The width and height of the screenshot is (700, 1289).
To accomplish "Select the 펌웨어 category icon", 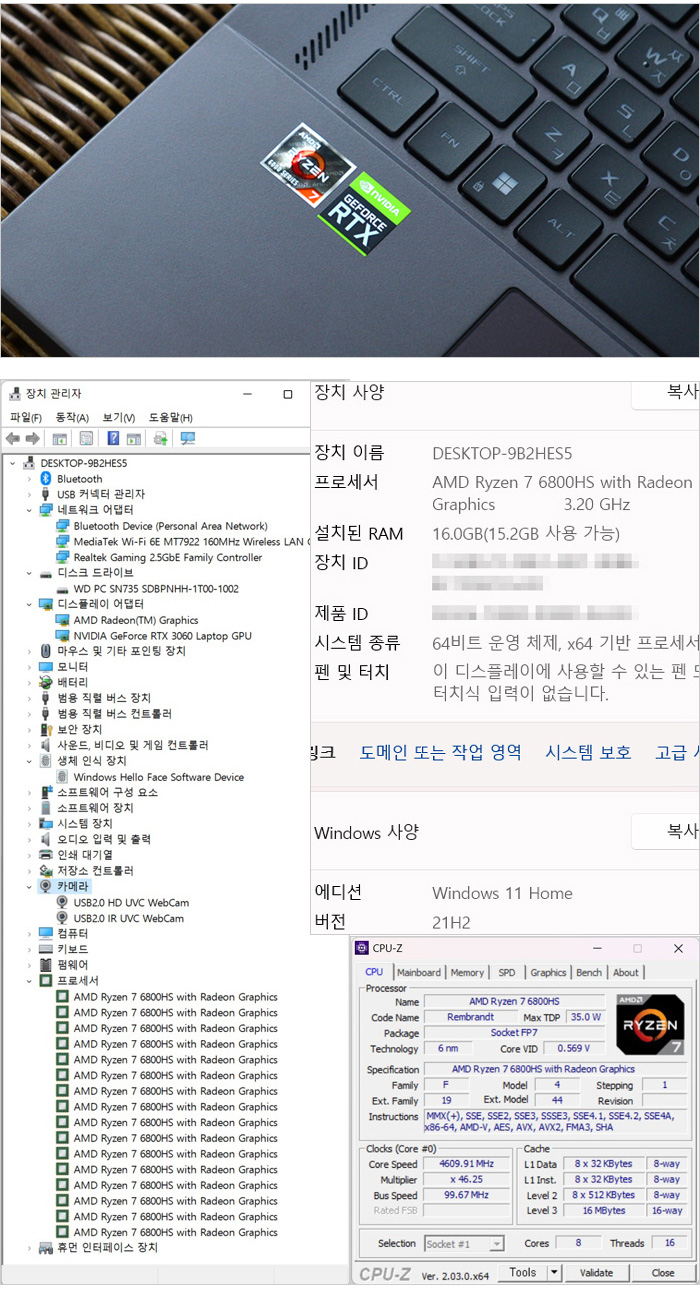I will pos(45,965).
